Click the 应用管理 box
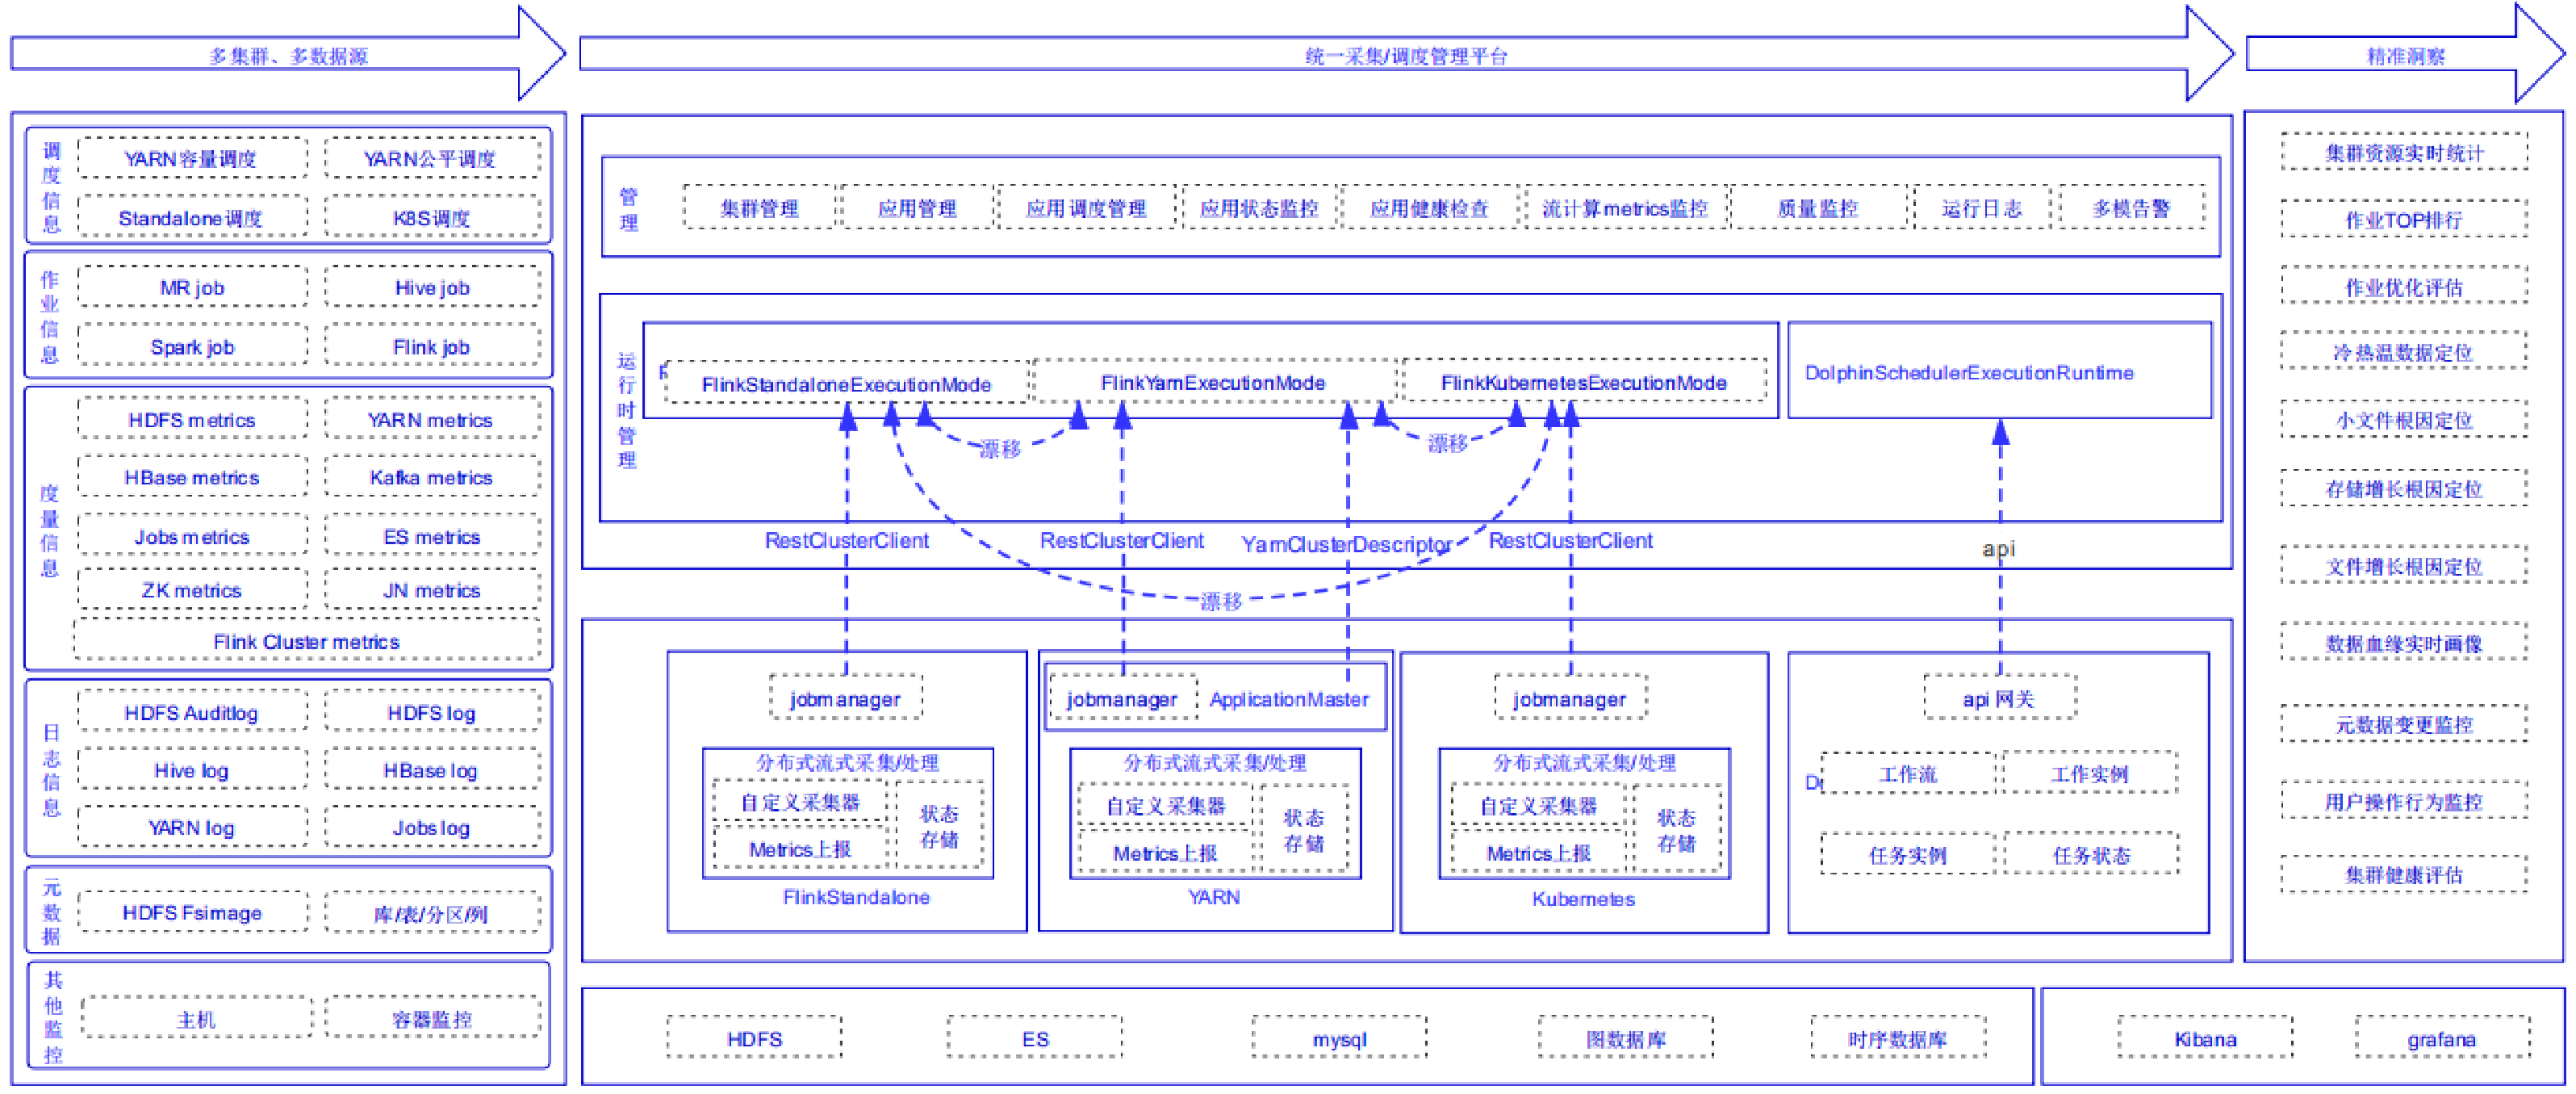This screenshot has width=2576, height=1094. 917,207
